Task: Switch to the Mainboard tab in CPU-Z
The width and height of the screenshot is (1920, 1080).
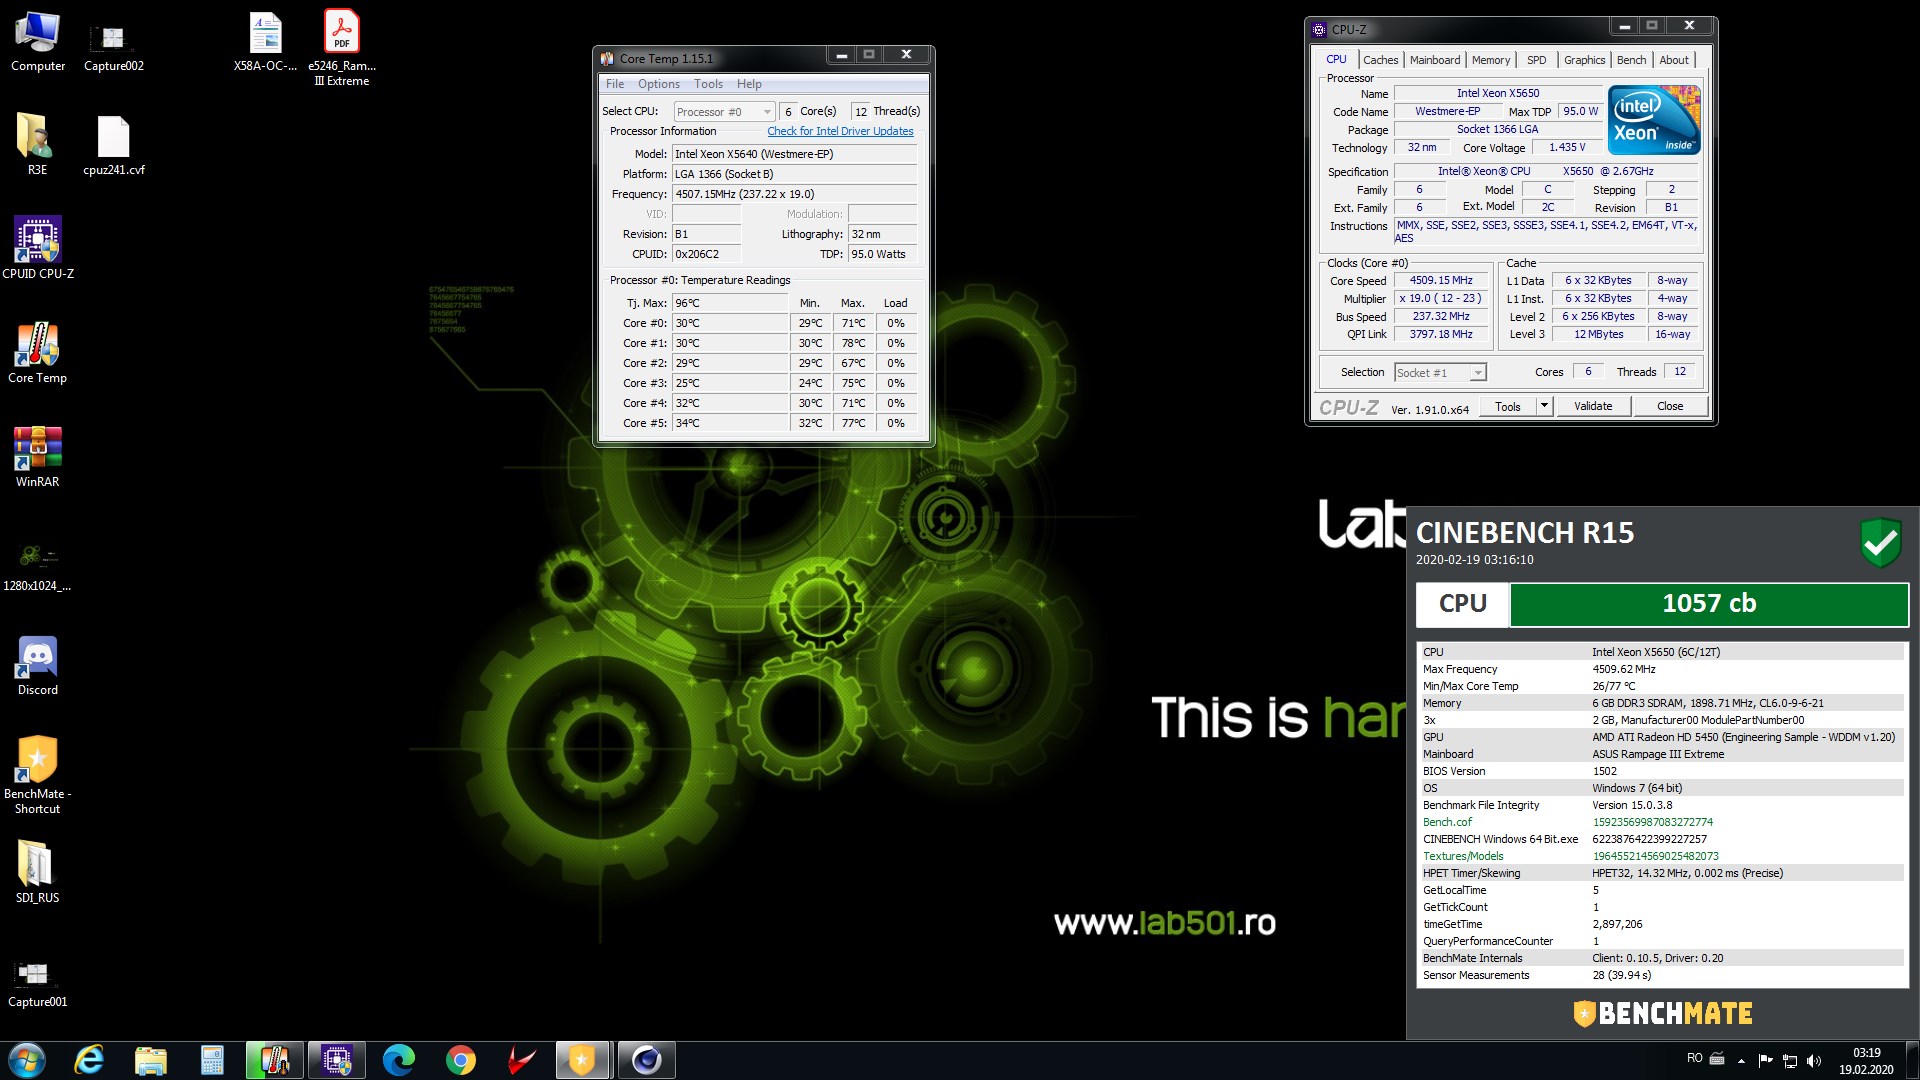Action: pyautogui.click(x=1435, y=60)
